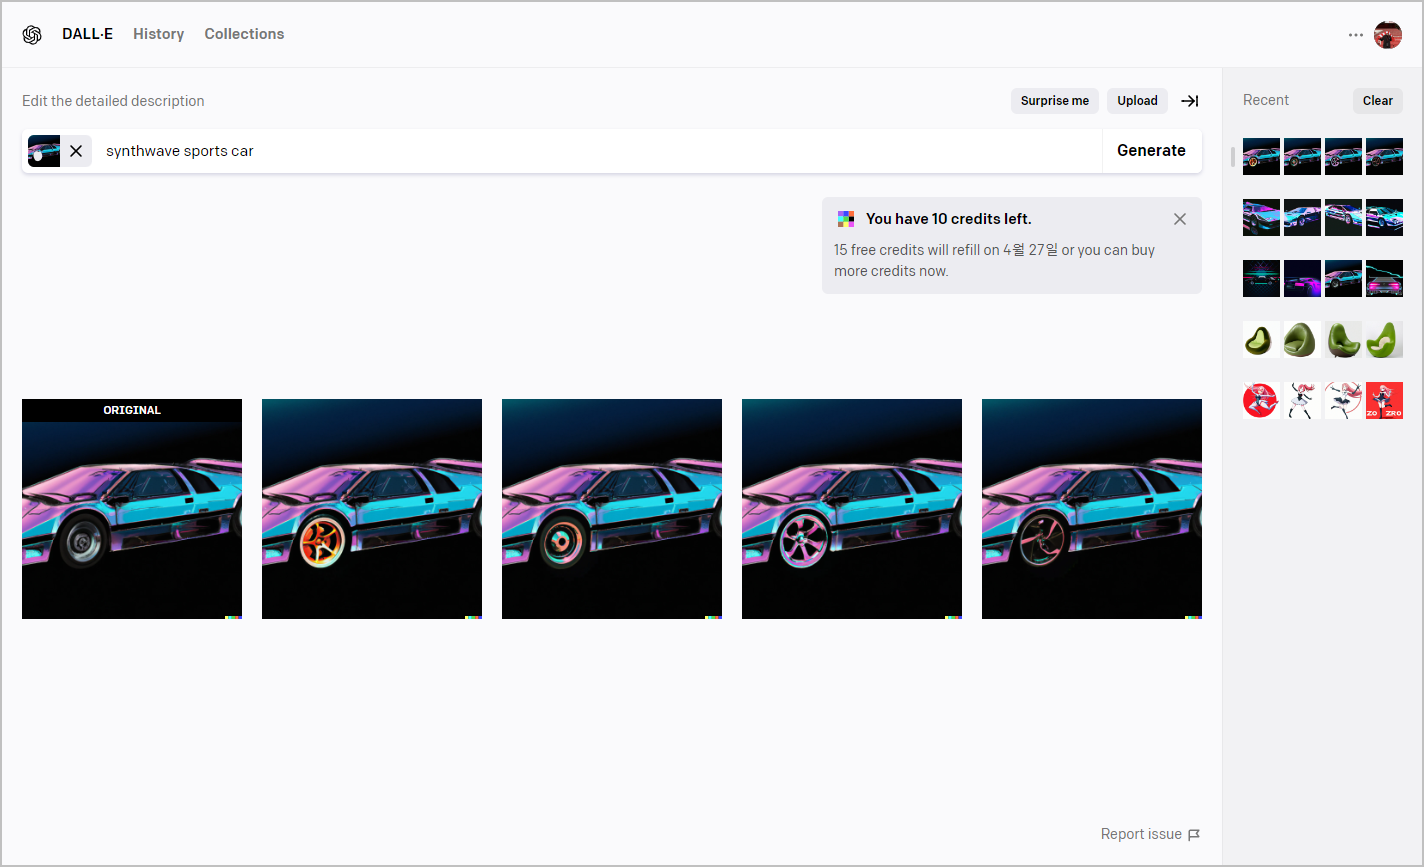Open Recent rear-view car with pink taillights
The image size is (1424, 867).
pyautogui.click(x=1384, y=279)
